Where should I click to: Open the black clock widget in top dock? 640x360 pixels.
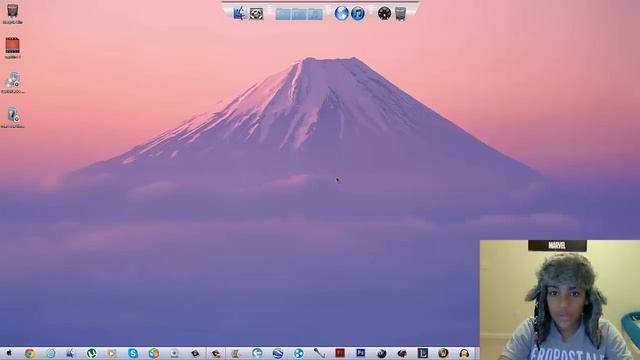(384, 13)
